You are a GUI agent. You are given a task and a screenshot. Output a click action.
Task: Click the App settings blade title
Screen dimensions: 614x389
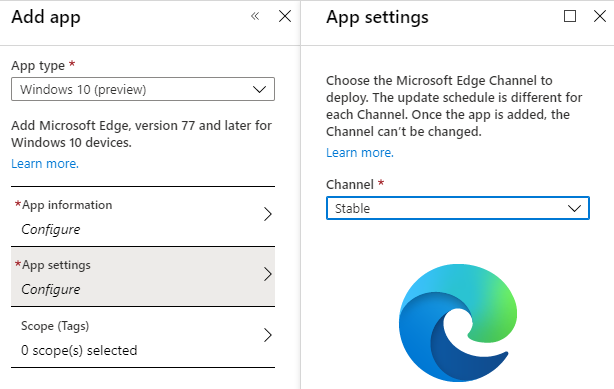(377, 17)
